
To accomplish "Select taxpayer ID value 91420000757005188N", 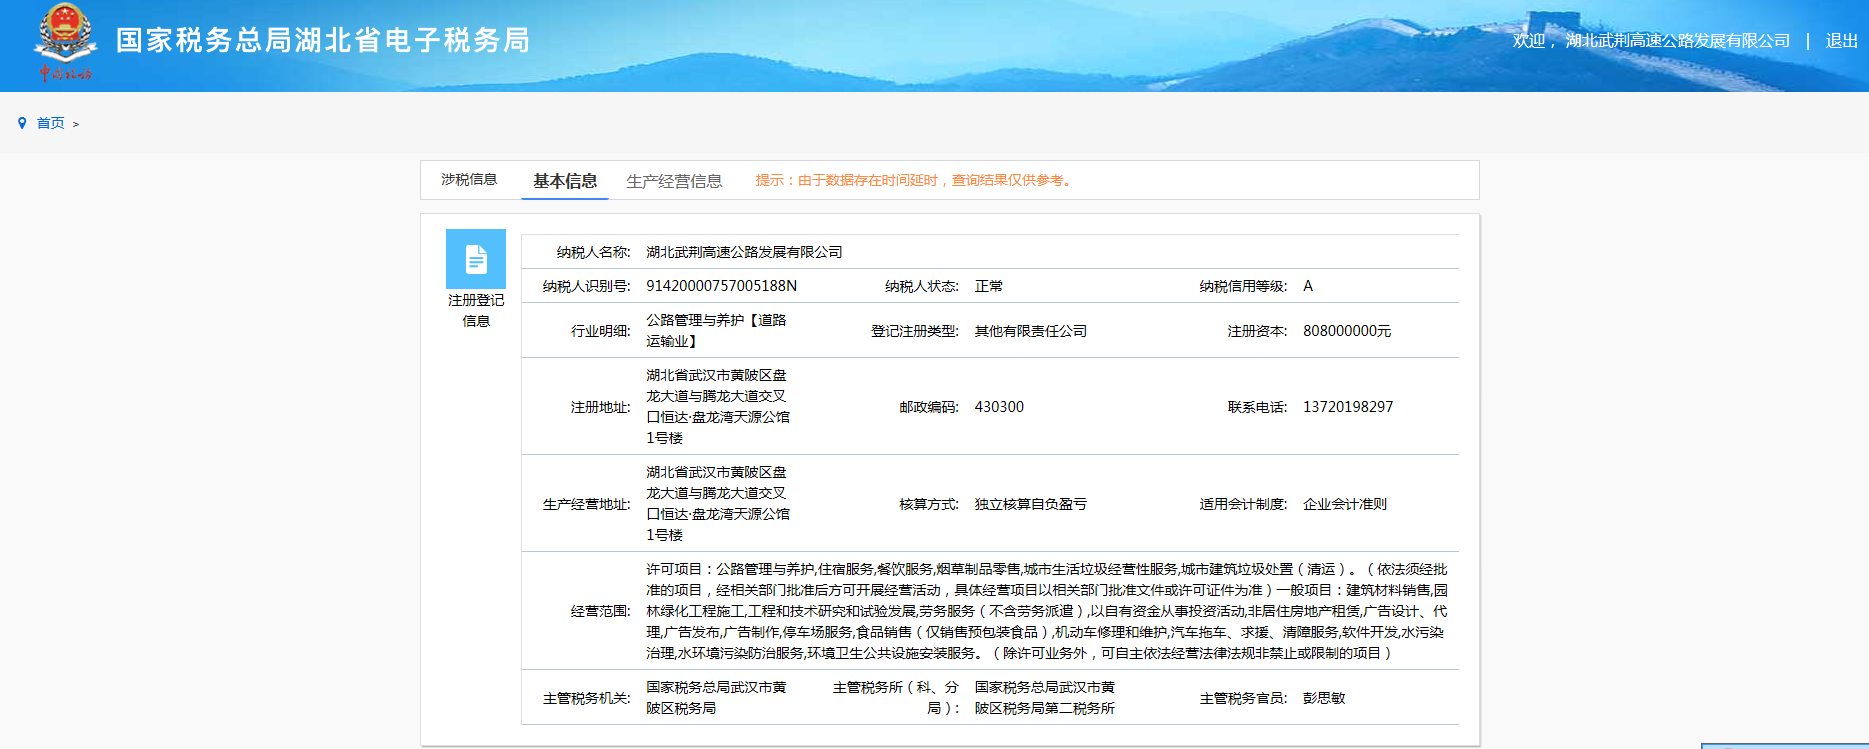I will point(721,286).
